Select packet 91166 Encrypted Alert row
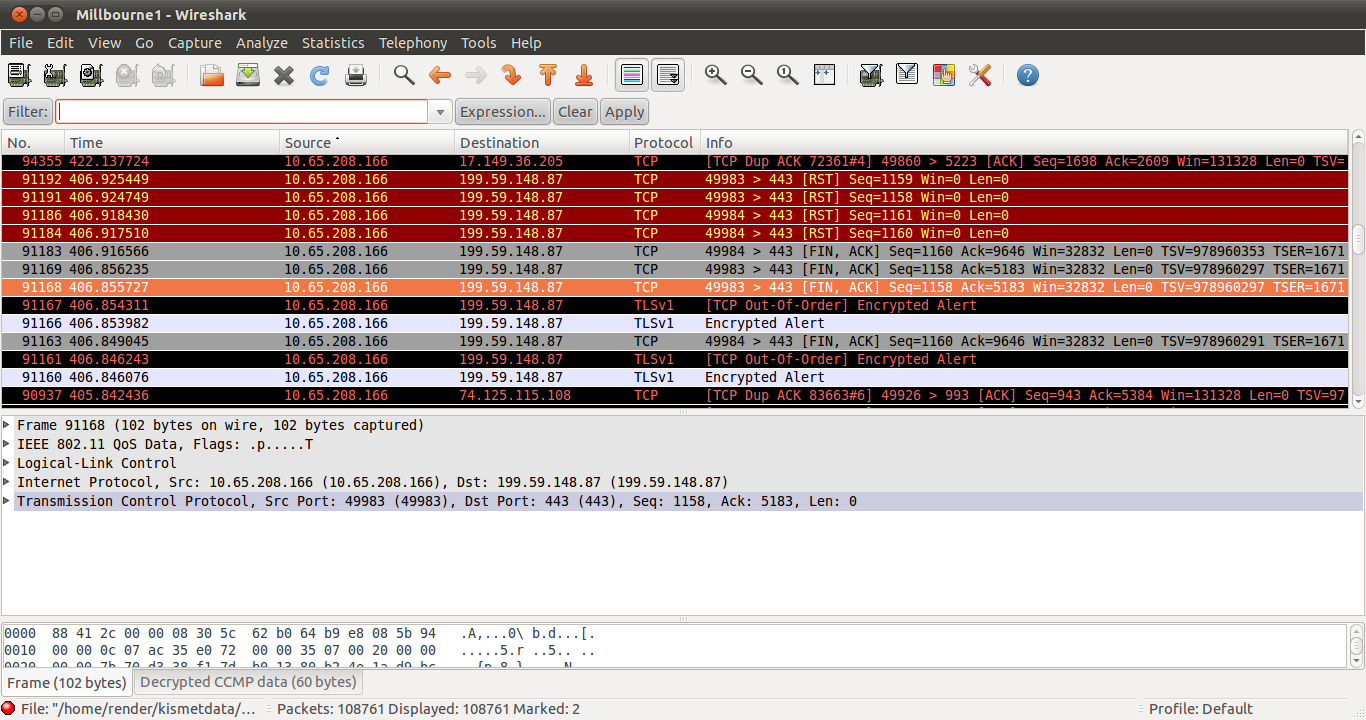 point(675,323)
